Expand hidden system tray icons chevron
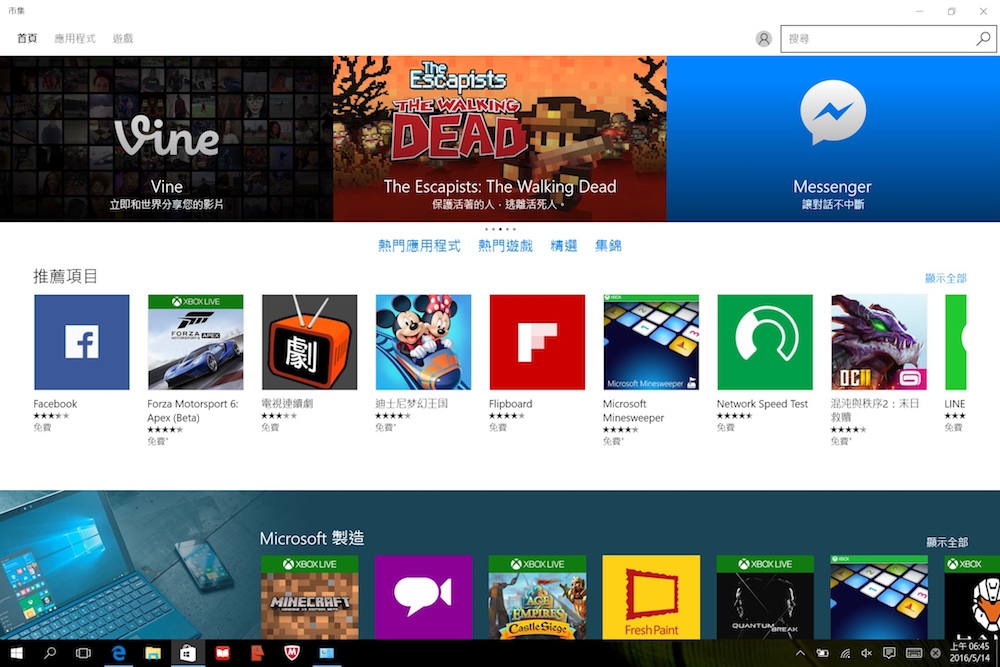1000x667 pixels. [801, 653]
